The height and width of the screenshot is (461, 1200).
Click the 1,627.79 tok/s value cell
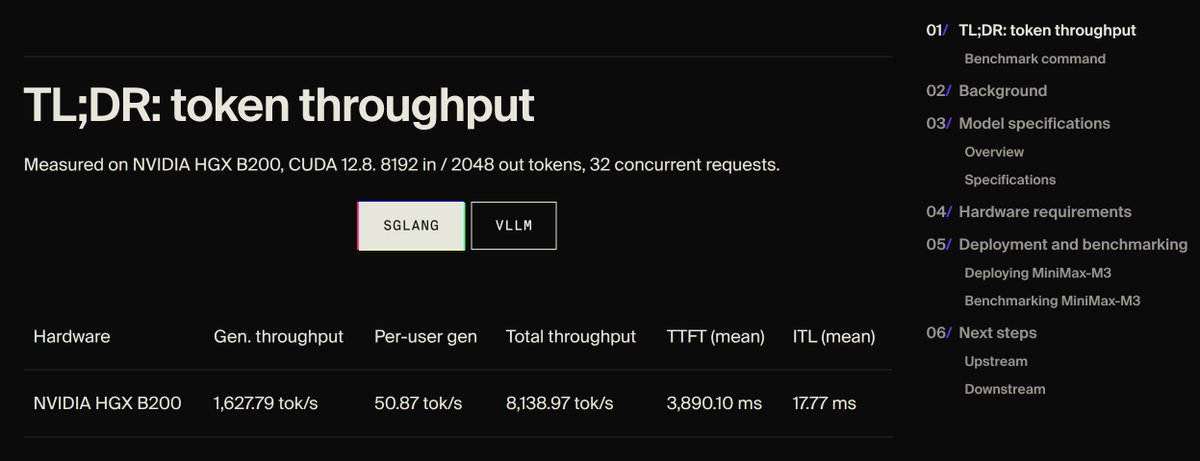tap(265, 404)
